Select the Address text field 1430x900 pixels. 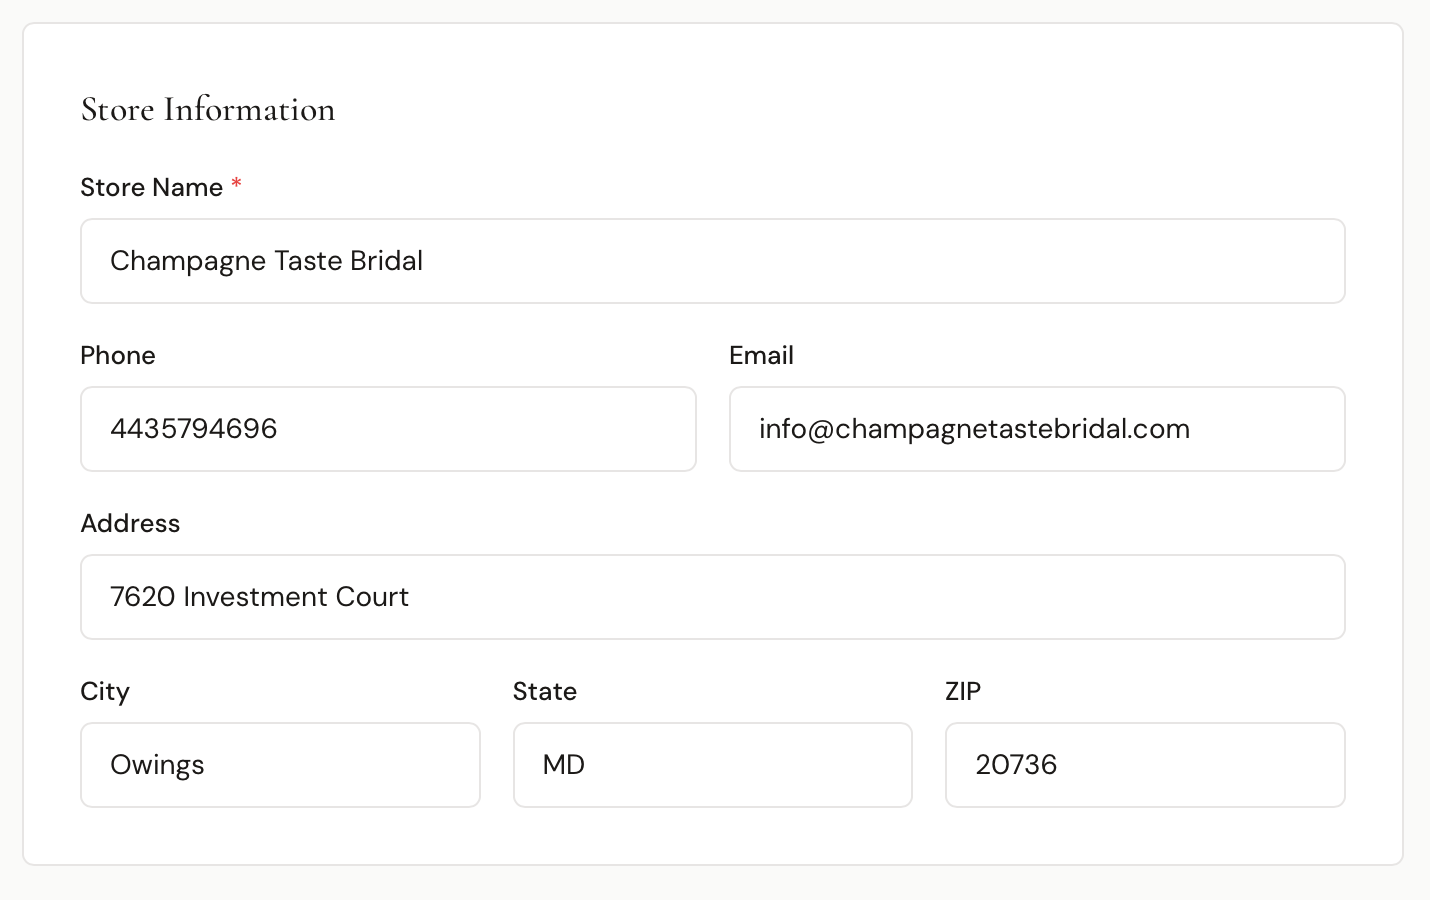[712, 597]
